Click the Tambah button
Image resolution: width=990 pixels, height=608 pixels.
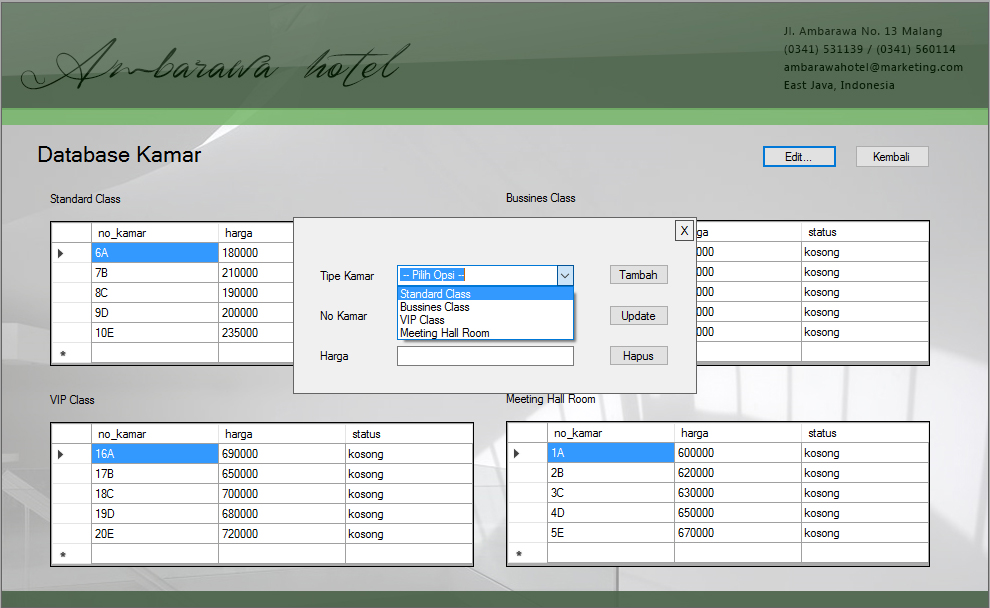(x=638, y=275)
